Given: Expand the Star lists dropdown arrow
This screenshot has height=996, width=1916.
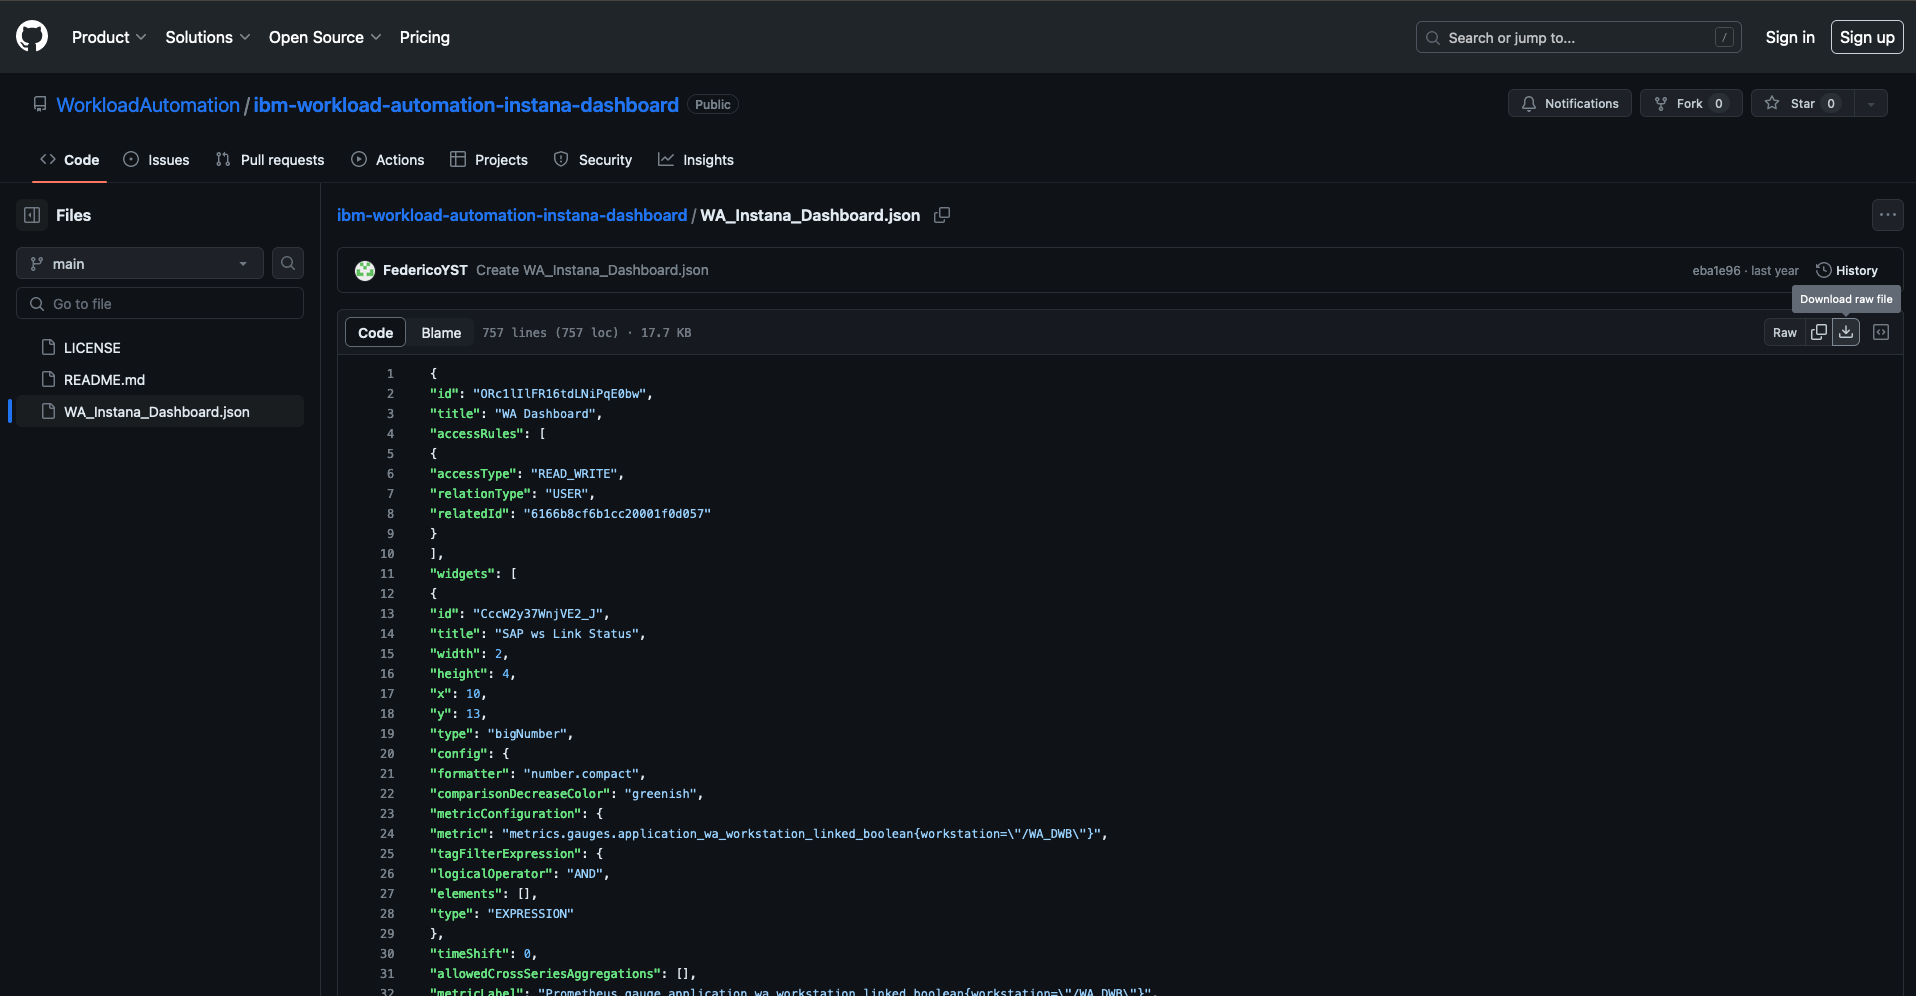Looking at the screenshot, I should (x=1871, y=103).
